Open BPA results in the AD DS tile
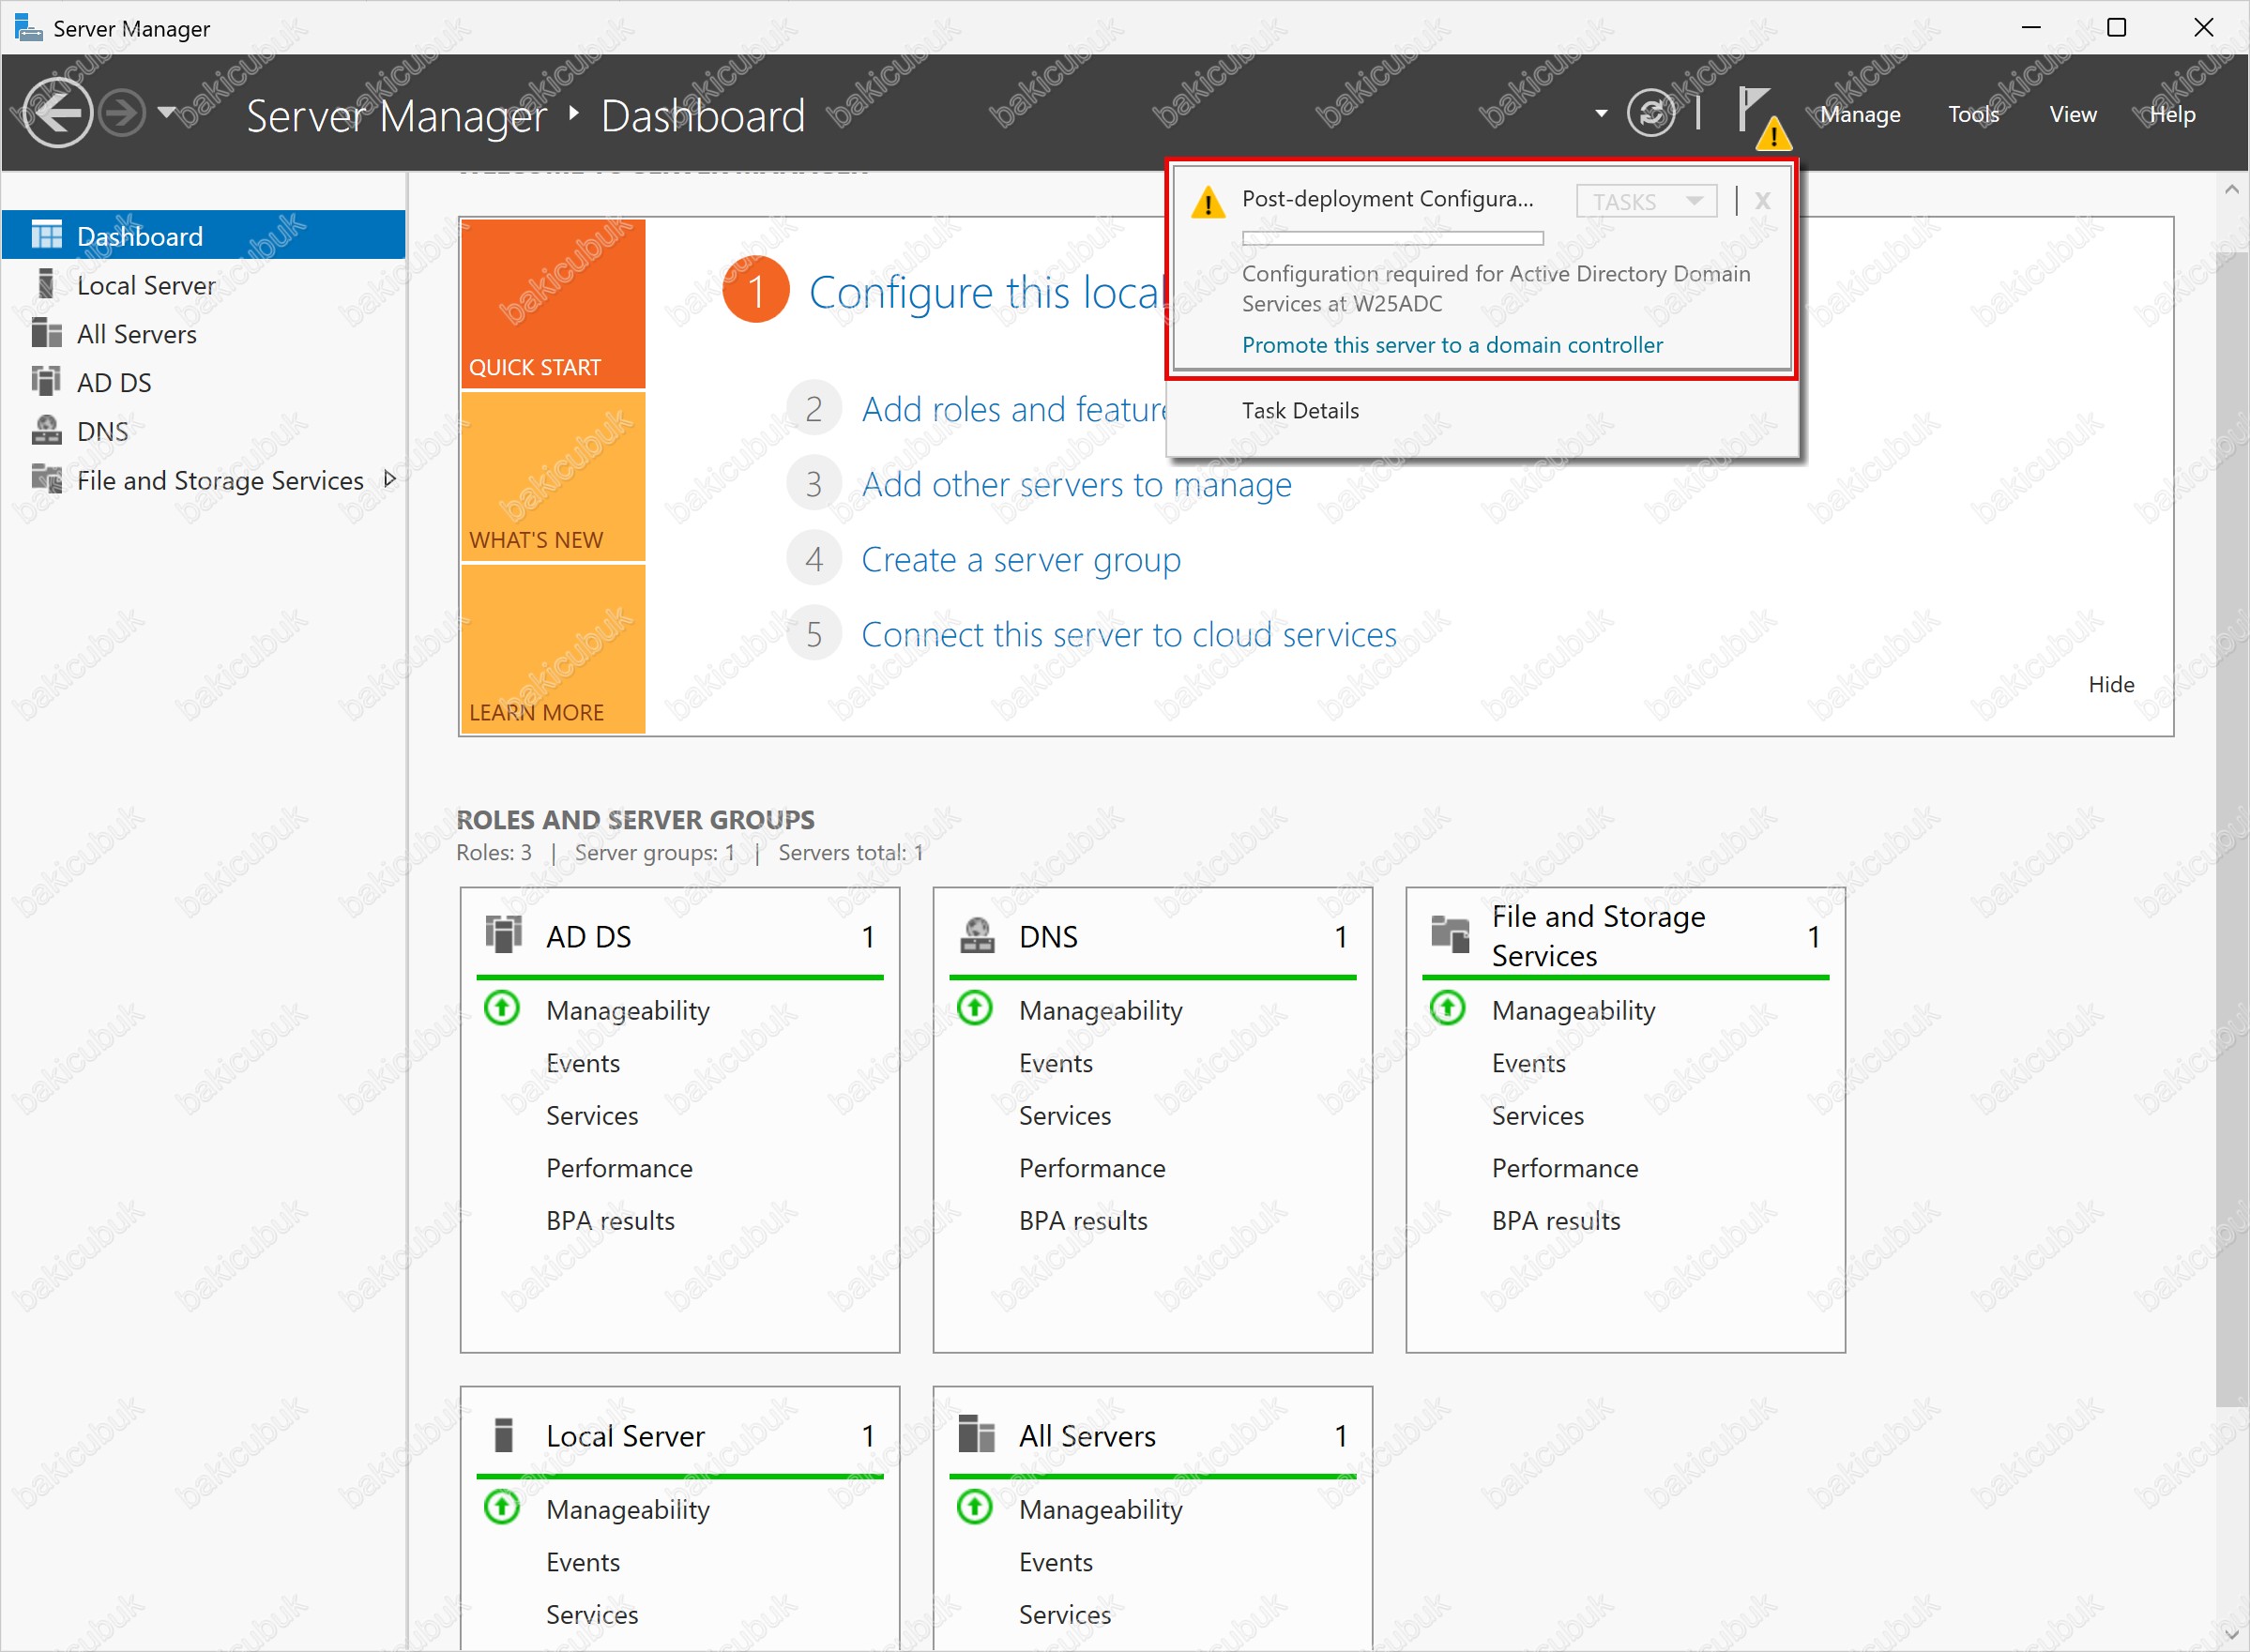This screenshot has height=1652, width=2250. (x=610, y=1220)
